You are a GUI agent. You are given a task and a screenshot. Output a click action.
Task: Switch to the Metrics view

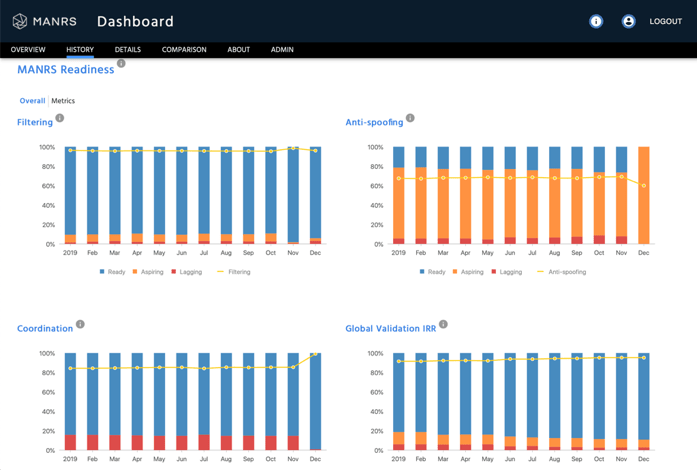click(63, 101)
